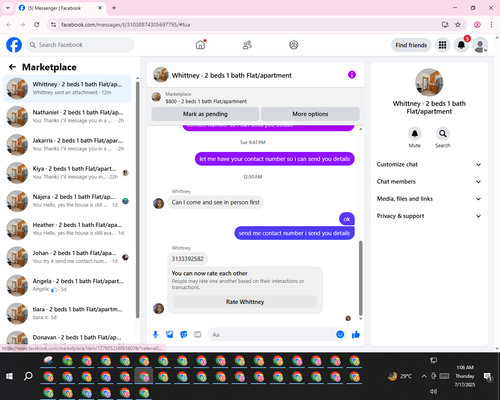This screenshot has height=400, width=500.
Task: Open Chrome three-dot menu
Action: (491, 24)
